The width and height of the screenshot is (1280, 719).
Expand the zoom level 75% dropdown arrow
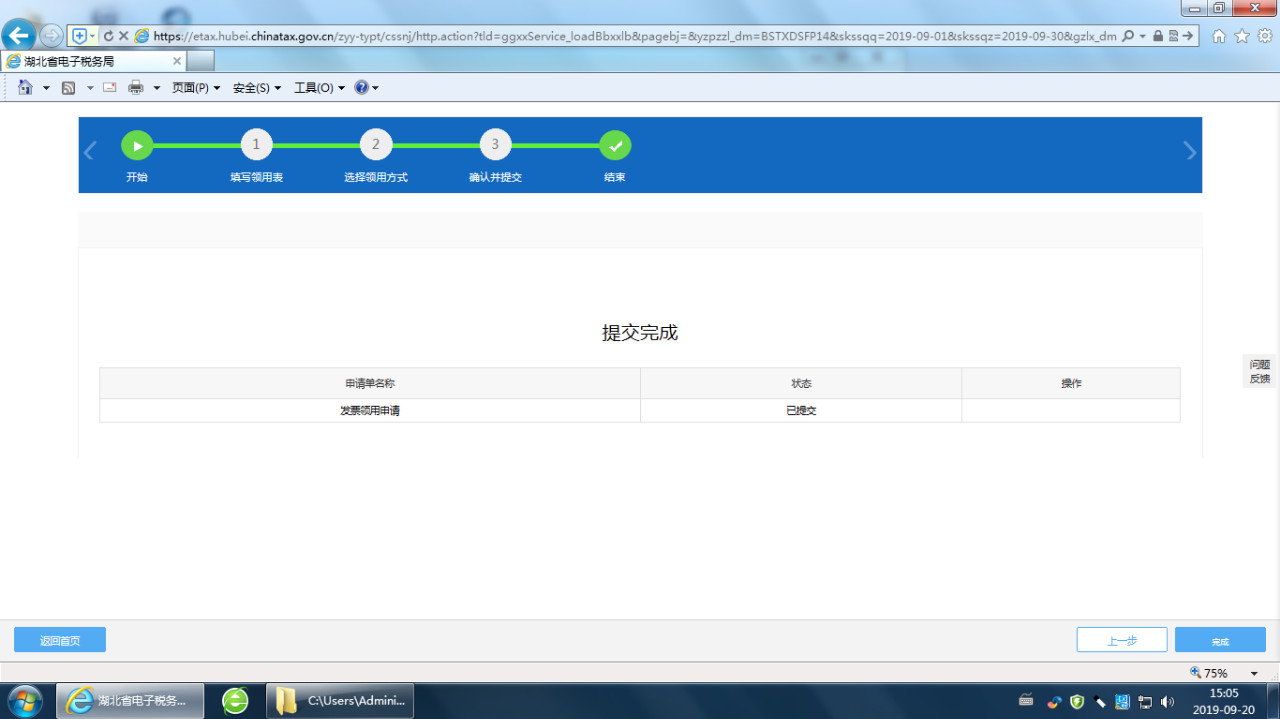click(1254, 673)
